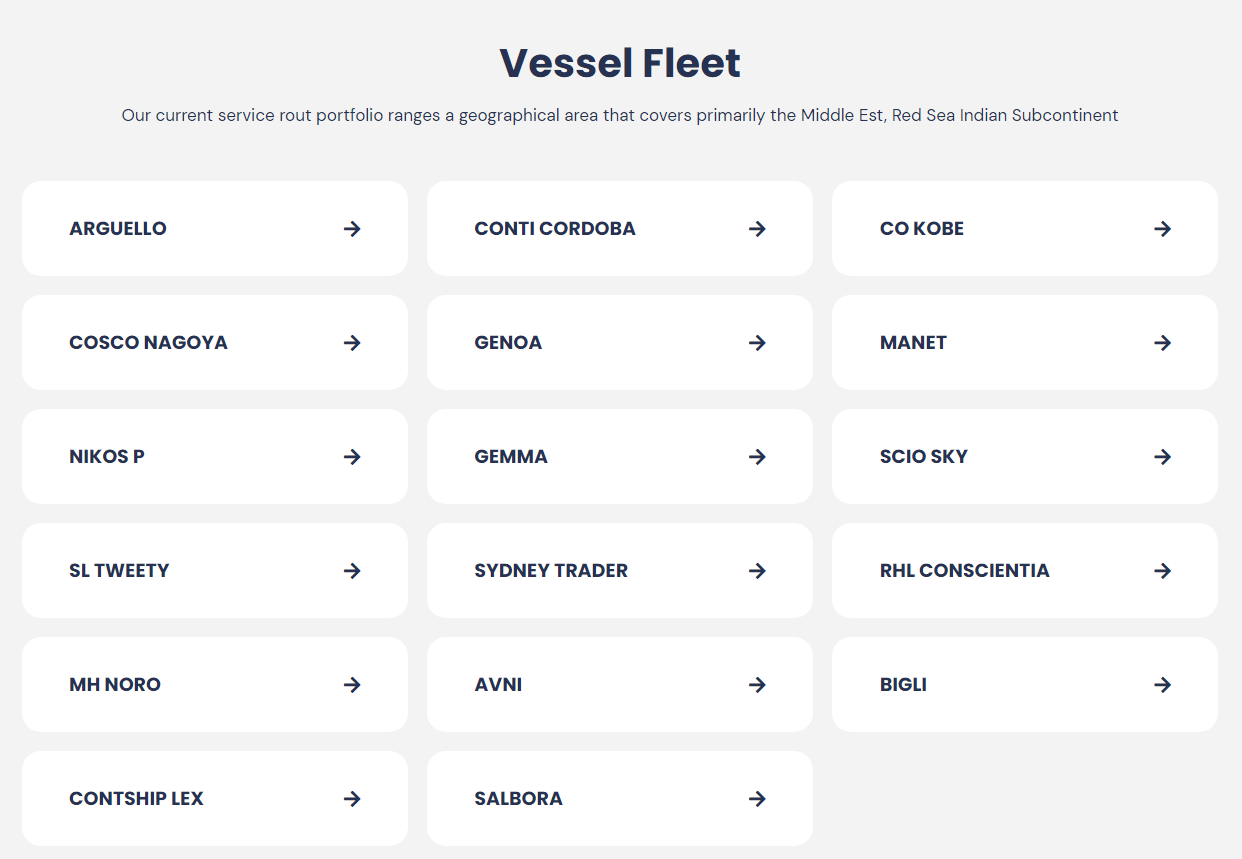Image resolution: width=1242 pixels, height=859 pixels.
Task: Open the GEMMA vessel details
Action: click(511, 457)
